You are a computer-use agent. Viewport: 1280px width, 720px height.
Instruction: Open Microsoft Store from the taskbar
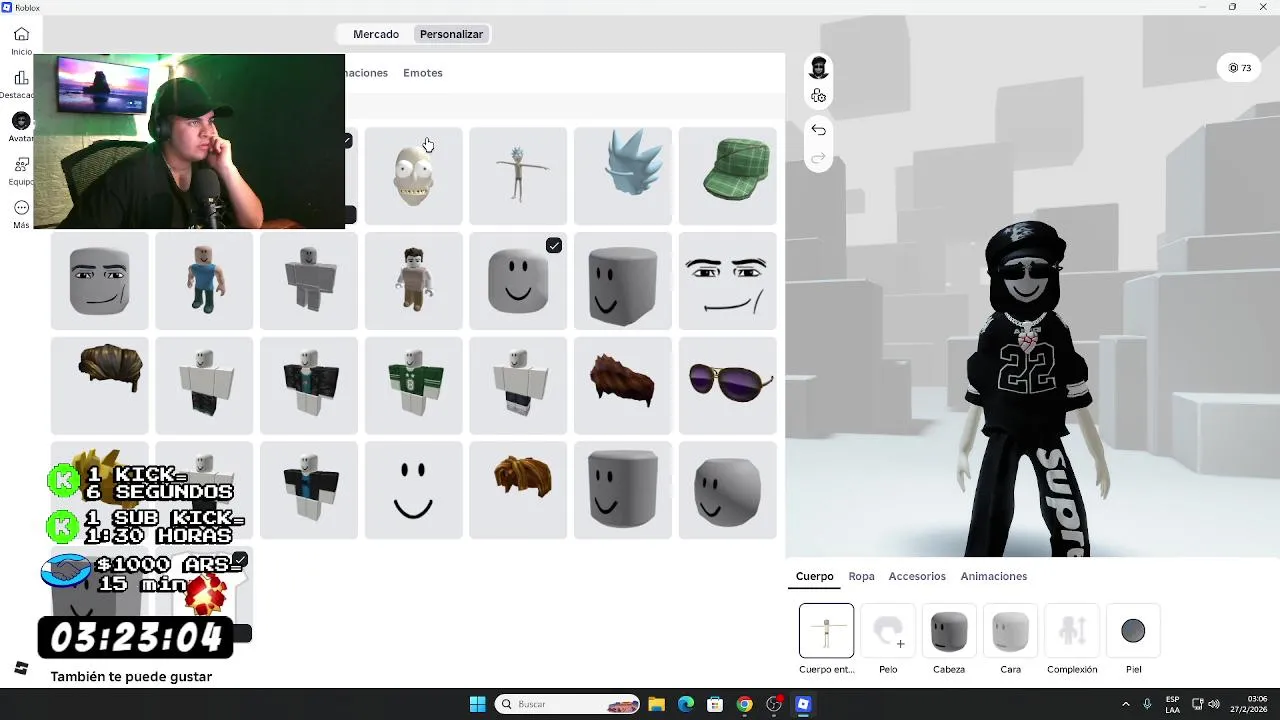point(715,704)
